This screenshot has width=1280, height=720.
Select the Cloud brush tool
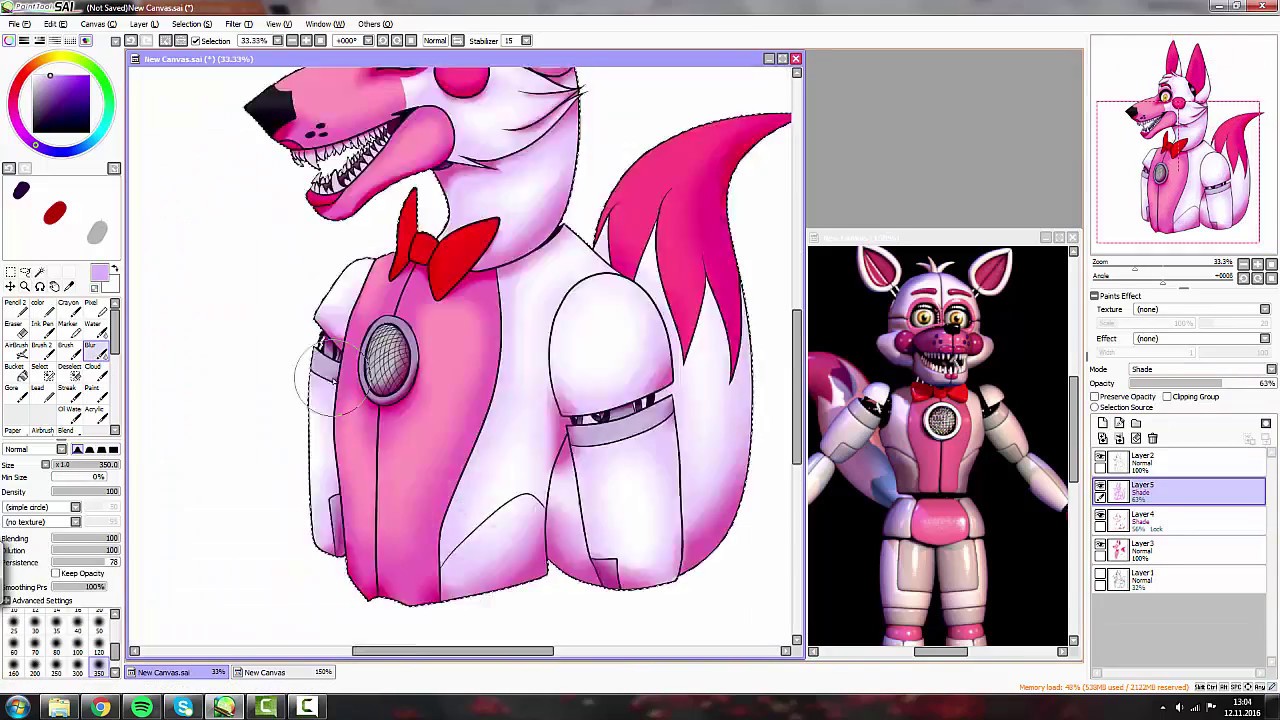point(96,374)
